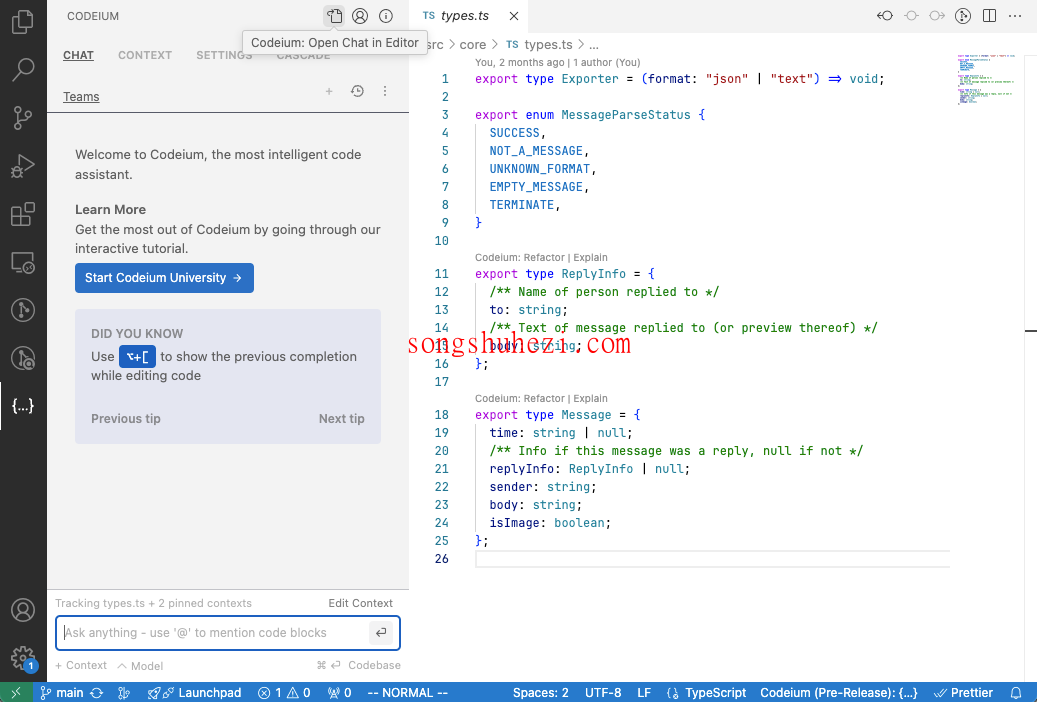Viewport: 1037px width, 702px height.
Task: Open editor More Actions ellipsis
Action: [1015, 16]
